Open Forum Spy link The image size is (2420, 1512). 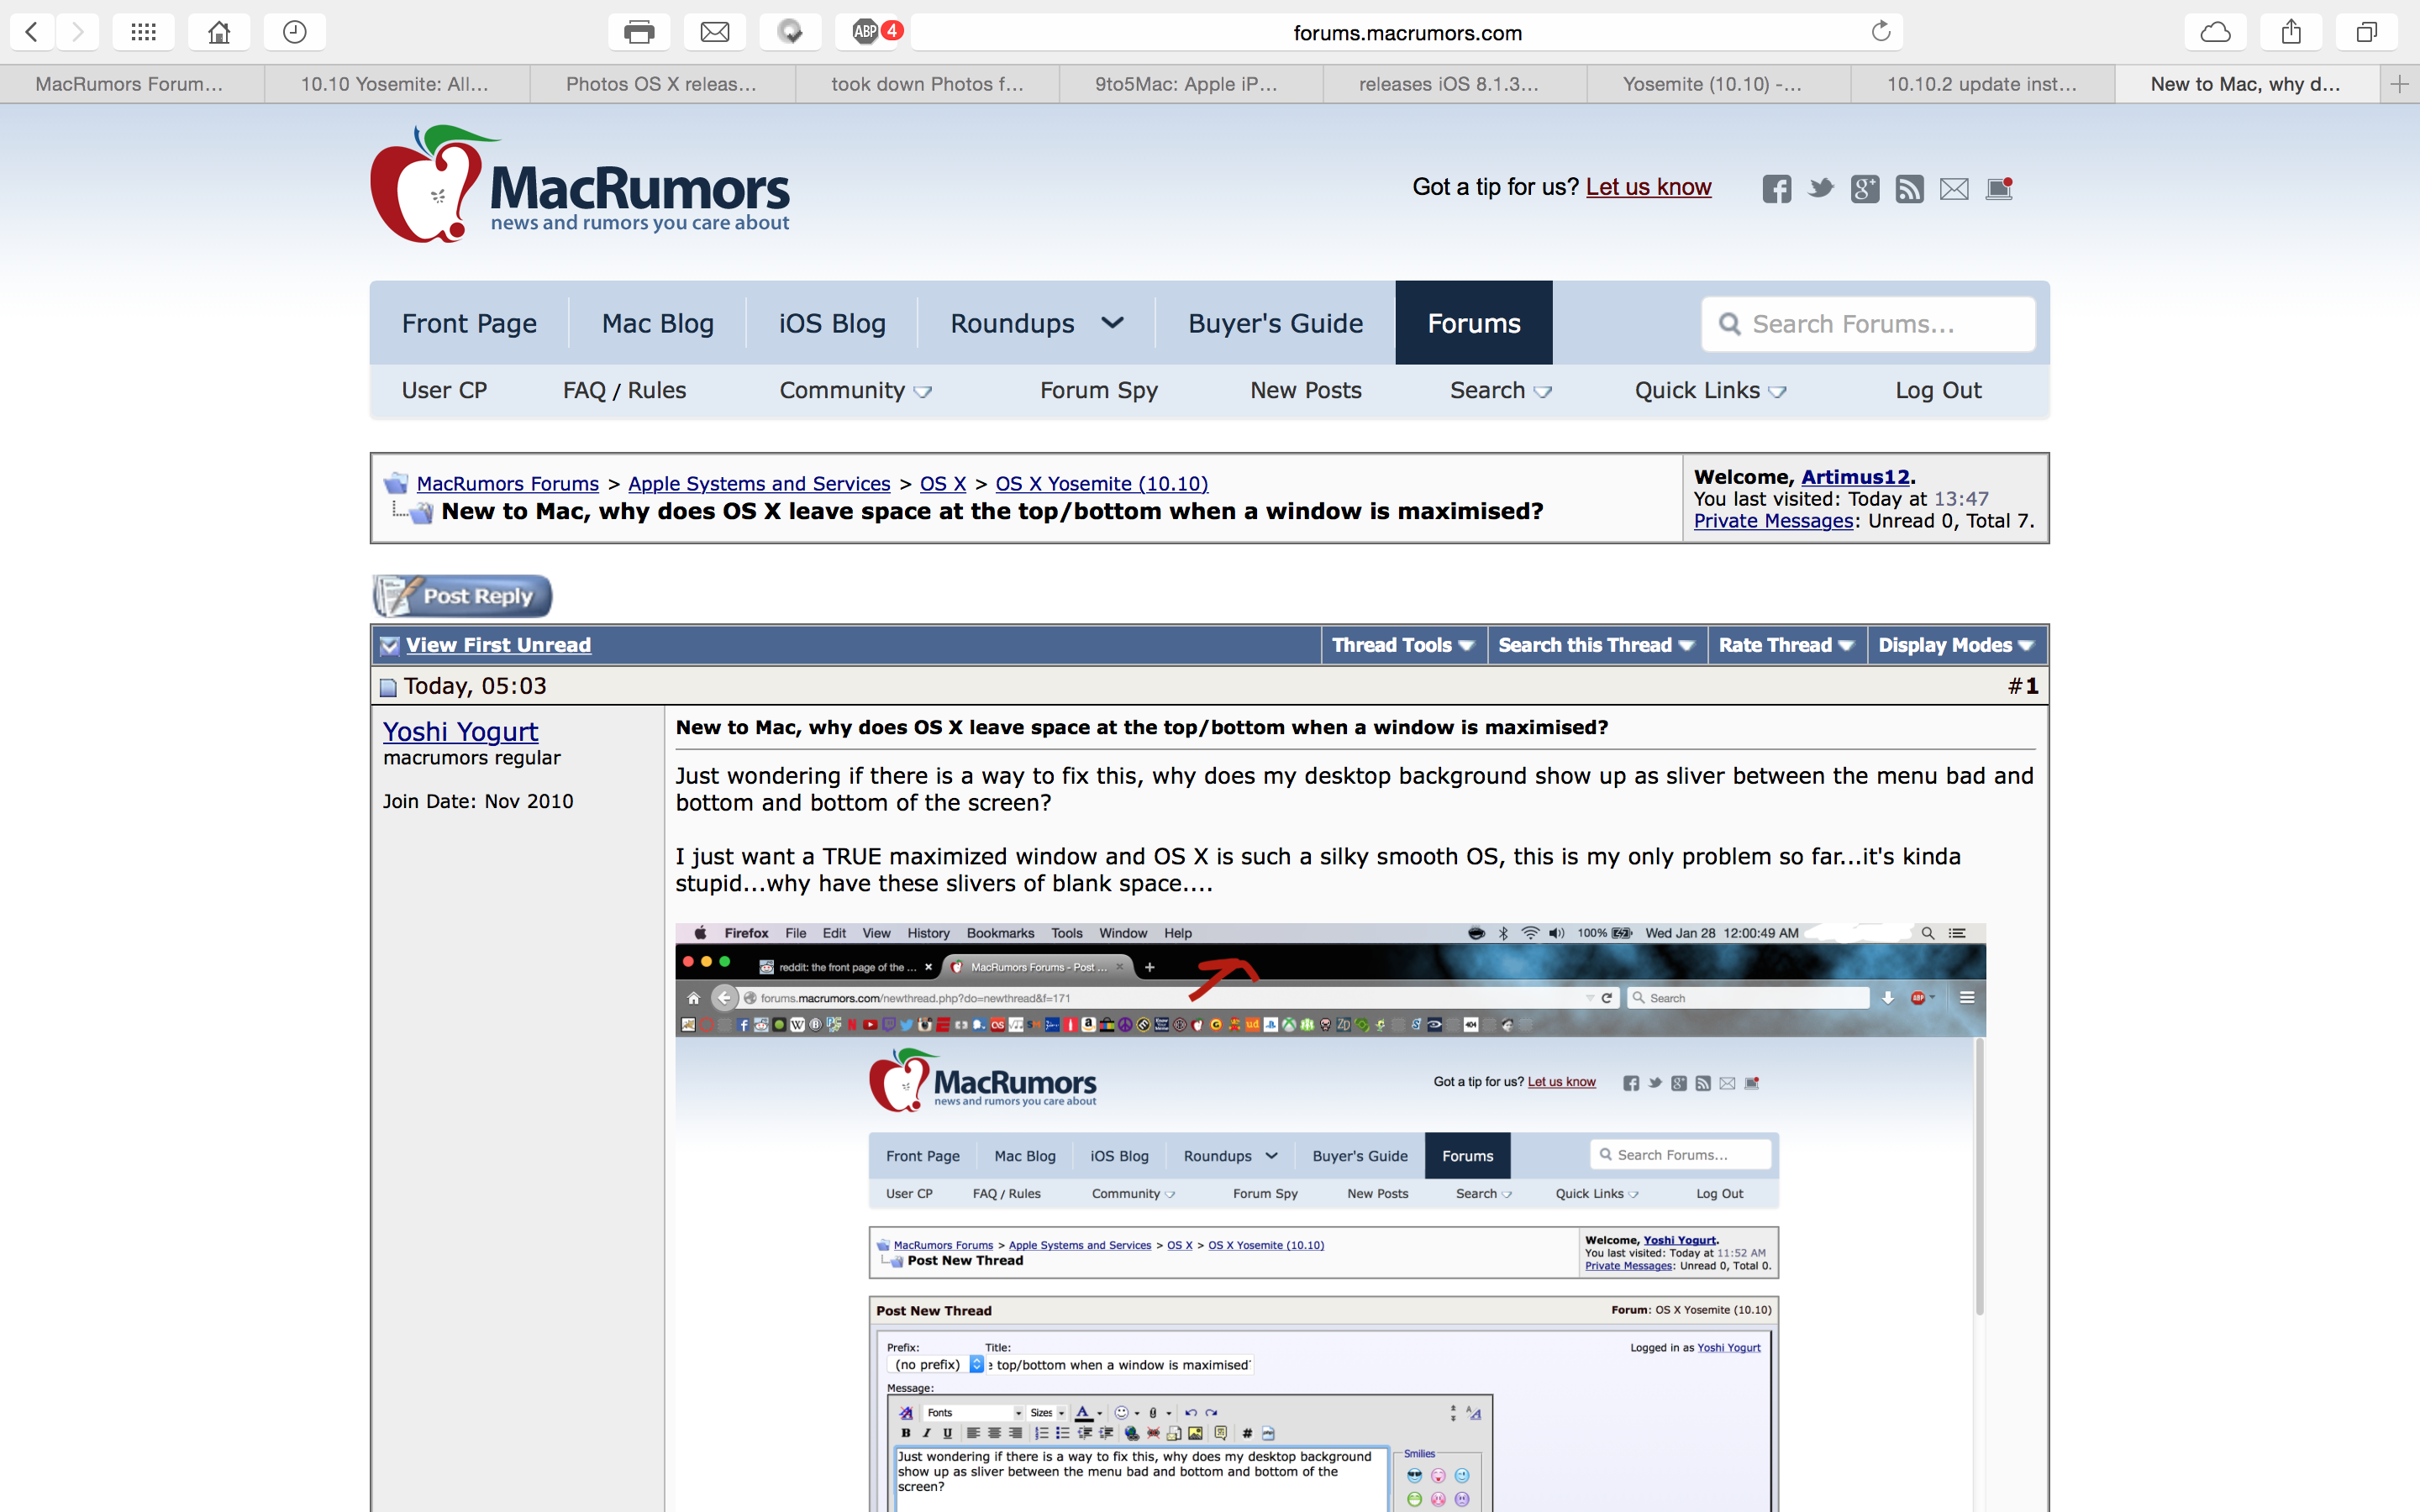[1099, 390]
